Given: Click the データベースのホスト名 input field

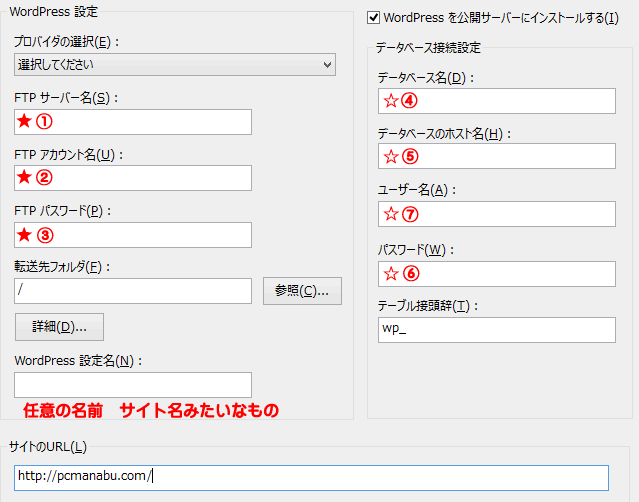Looking at the screenshot, I should tap(497, 156).
